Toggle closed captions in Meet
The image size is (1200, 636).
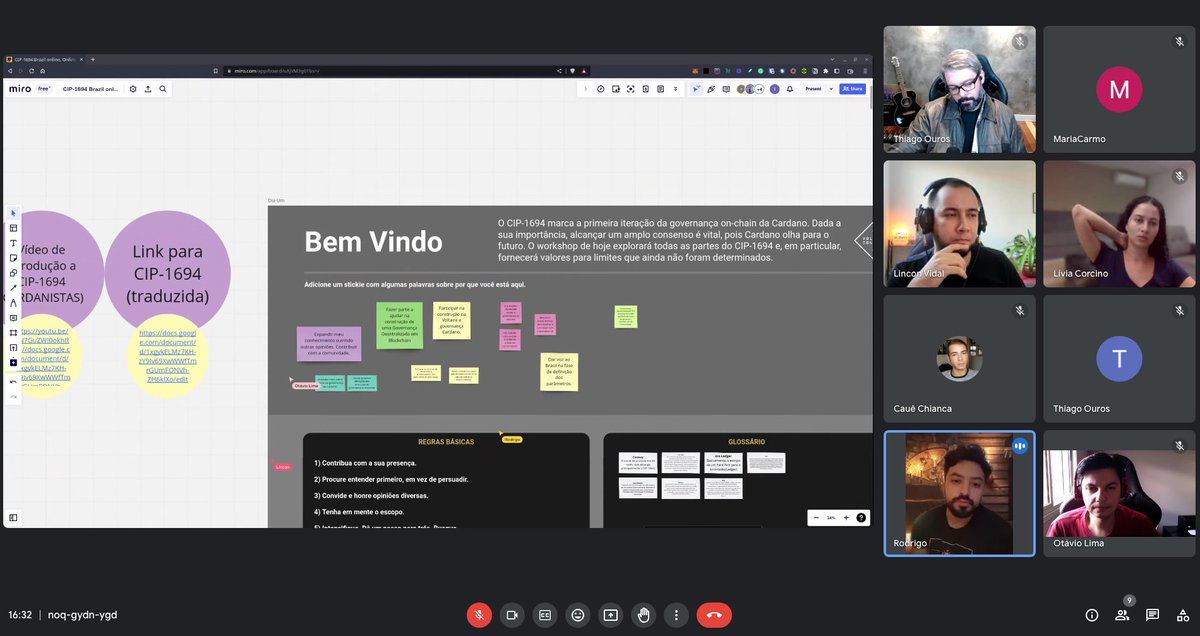coord(545,615)
